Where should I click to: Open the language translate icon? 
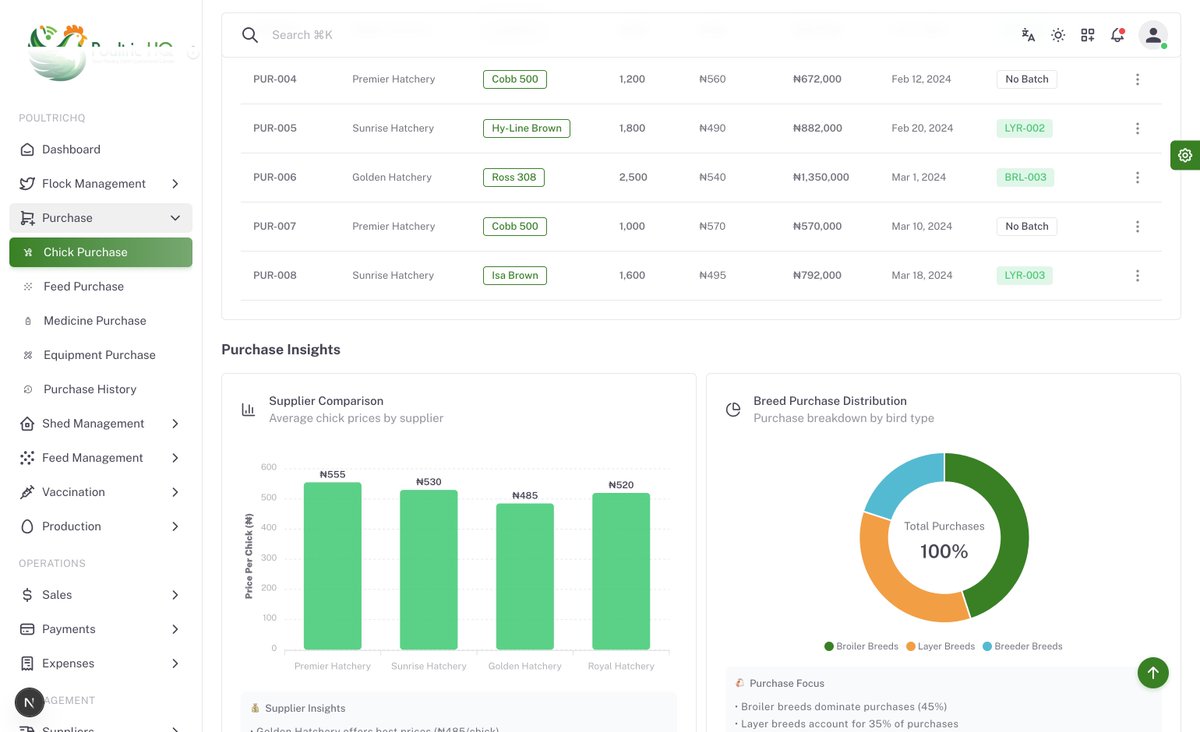[x=1028, y=35]
